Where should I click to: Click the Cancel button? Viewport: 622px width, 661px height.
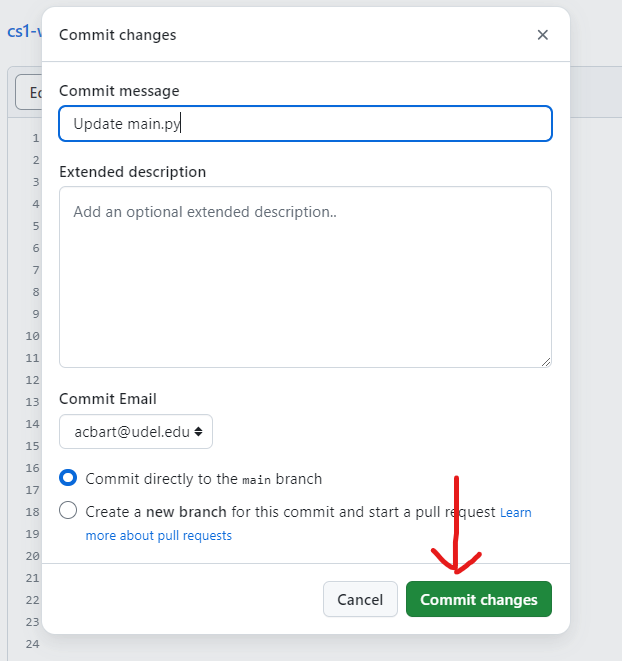pyautogui.click(x=360, y=599)
